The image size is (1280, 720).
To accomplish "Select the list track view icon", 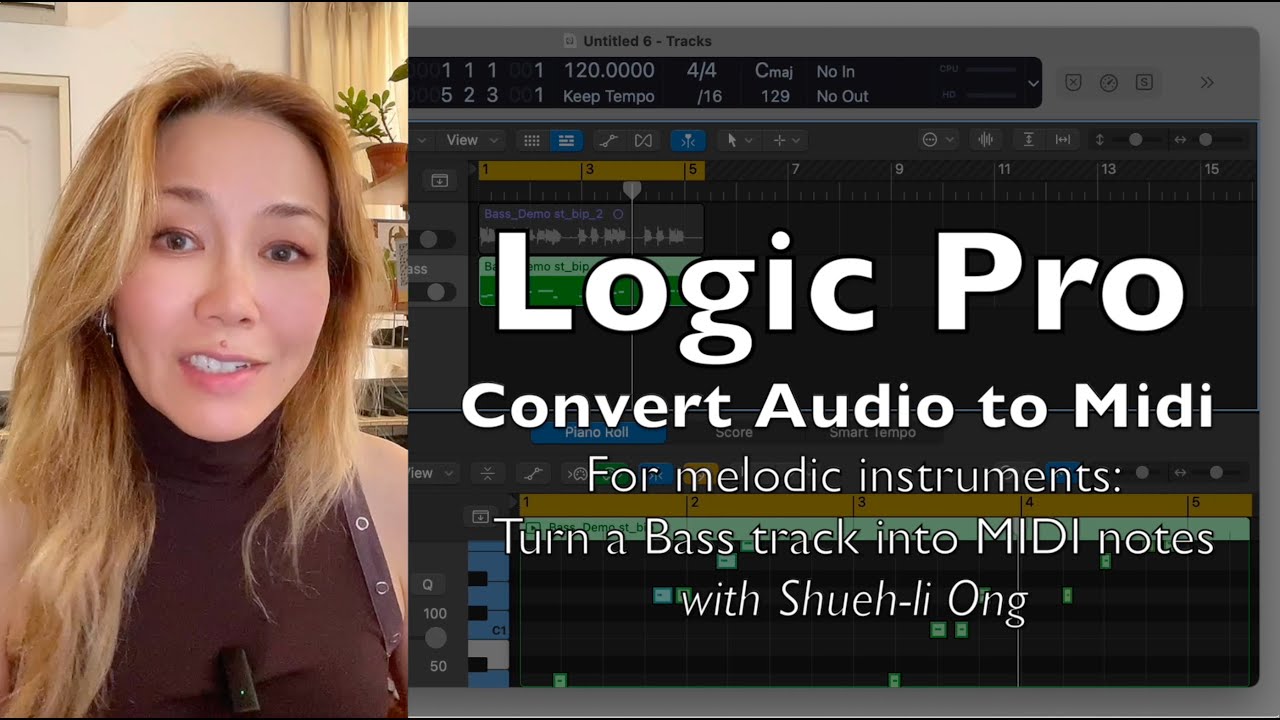I will click(565, 141).
